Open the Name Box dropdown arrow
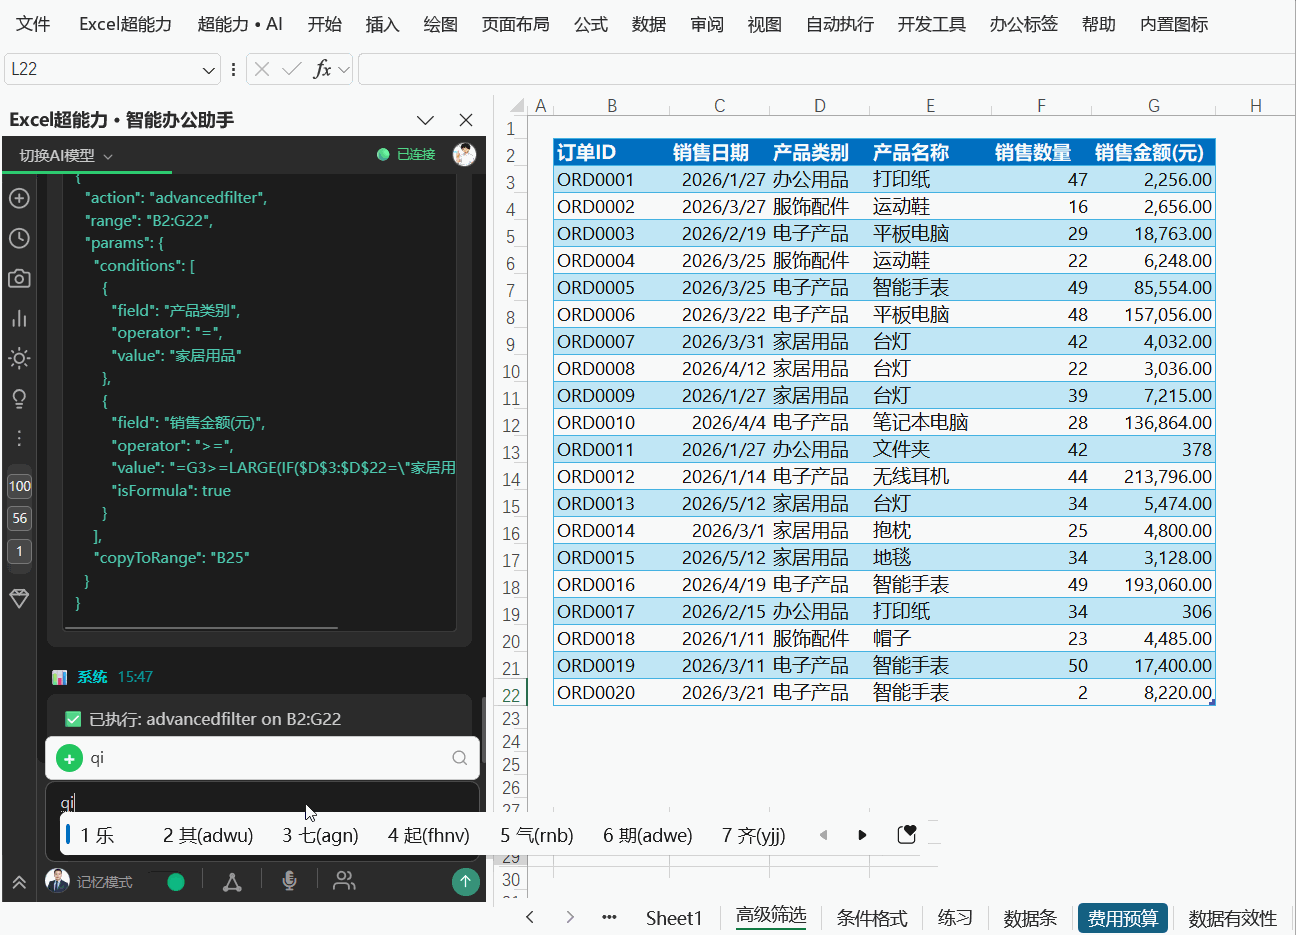Viewport: 1296px width, 935px height. (x=208, y=69)
